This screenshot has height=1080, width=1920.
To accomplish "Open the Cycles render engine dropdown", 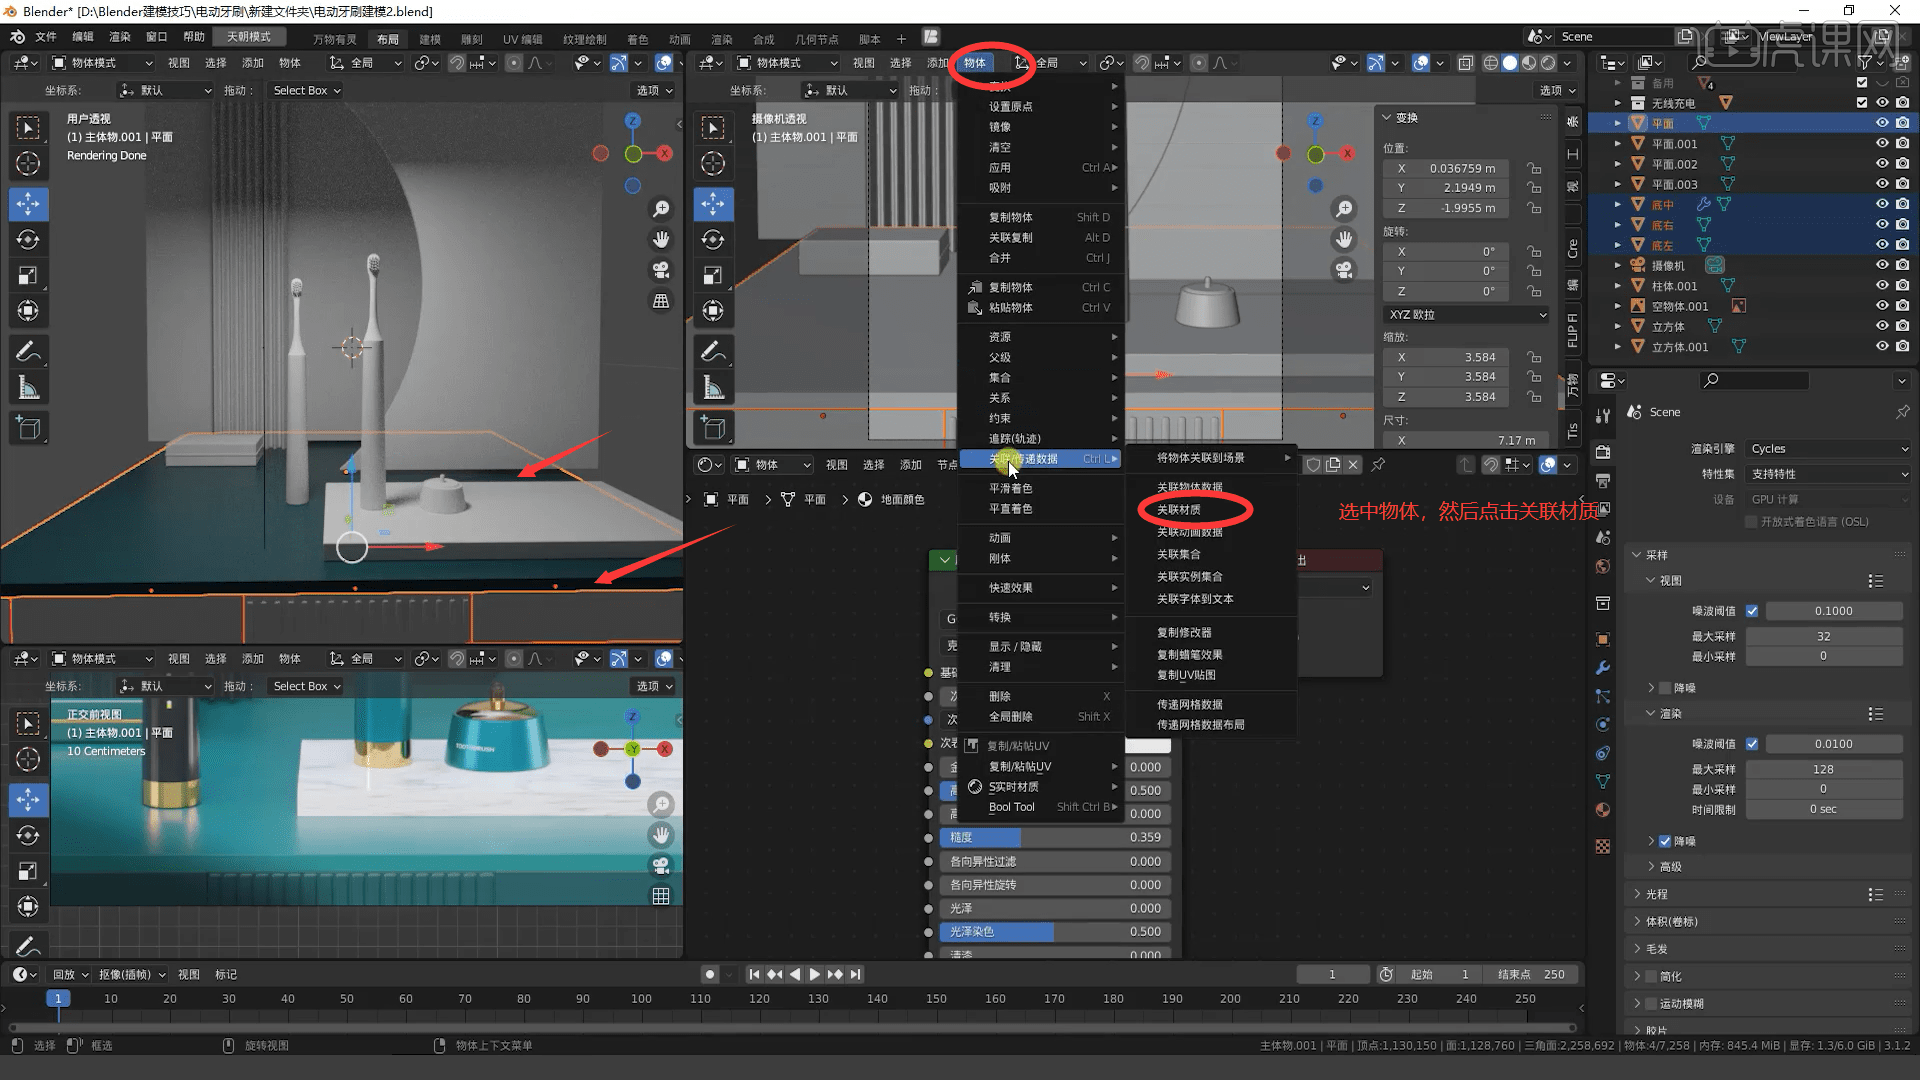I will 1827,448.
